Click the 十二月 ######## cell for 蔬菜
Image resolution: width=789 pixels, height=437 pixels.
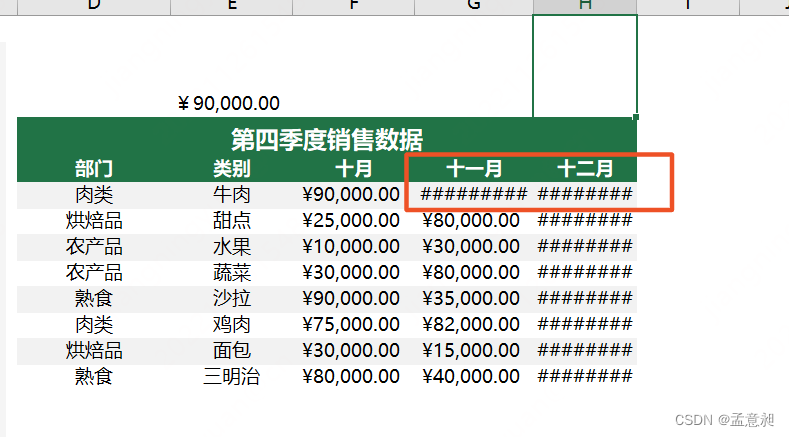[585, 273]
